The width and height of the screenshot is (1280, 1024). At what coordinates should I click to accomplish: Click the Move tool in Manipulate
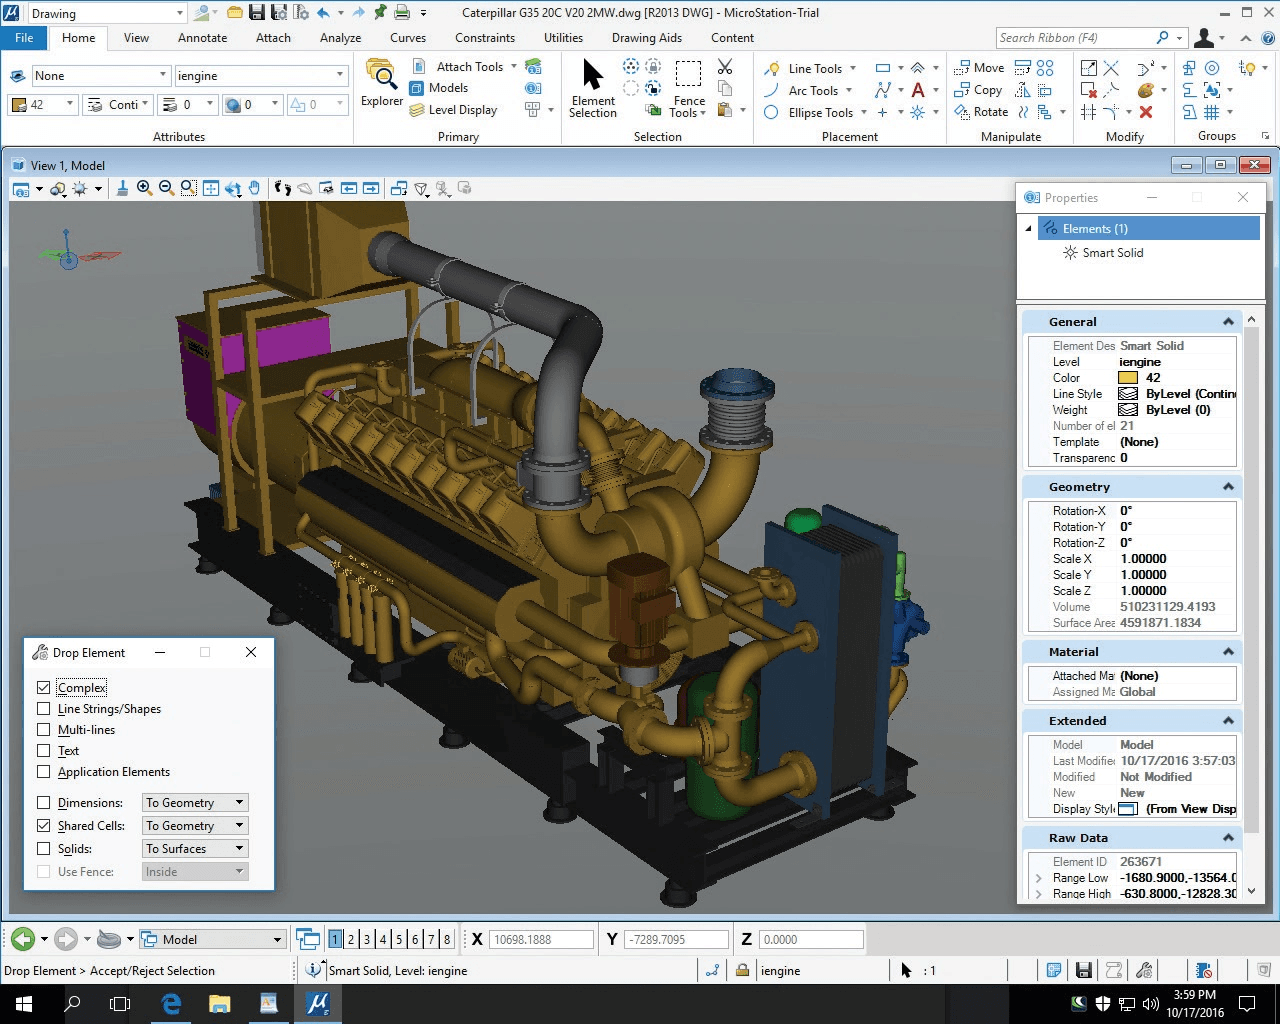[980, 67]
